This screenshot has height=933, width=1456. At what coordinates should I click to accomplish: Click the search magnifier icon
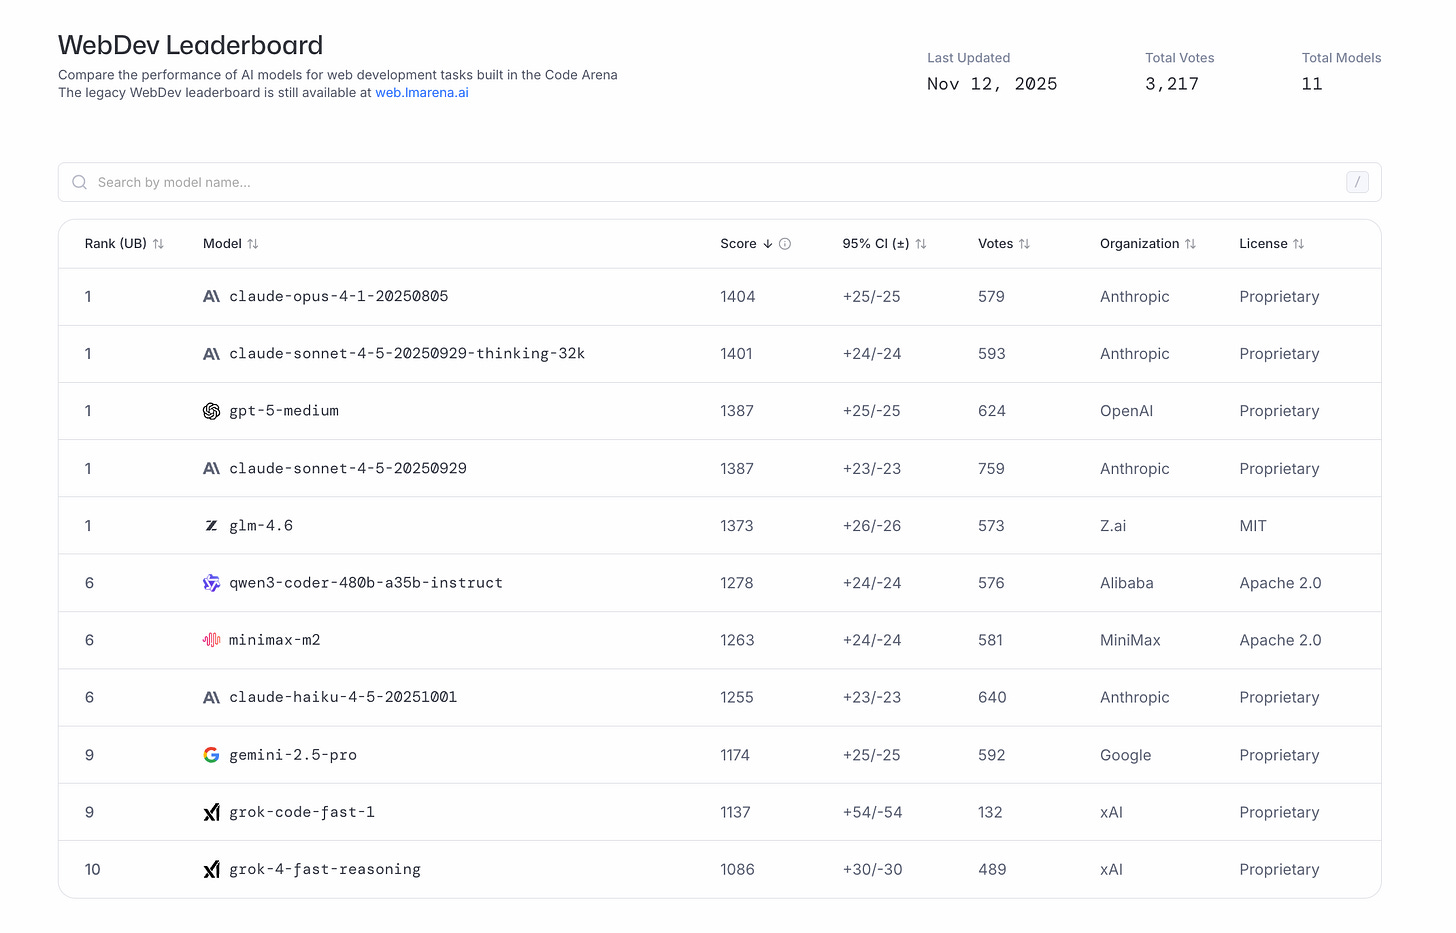tap(79, 182)
